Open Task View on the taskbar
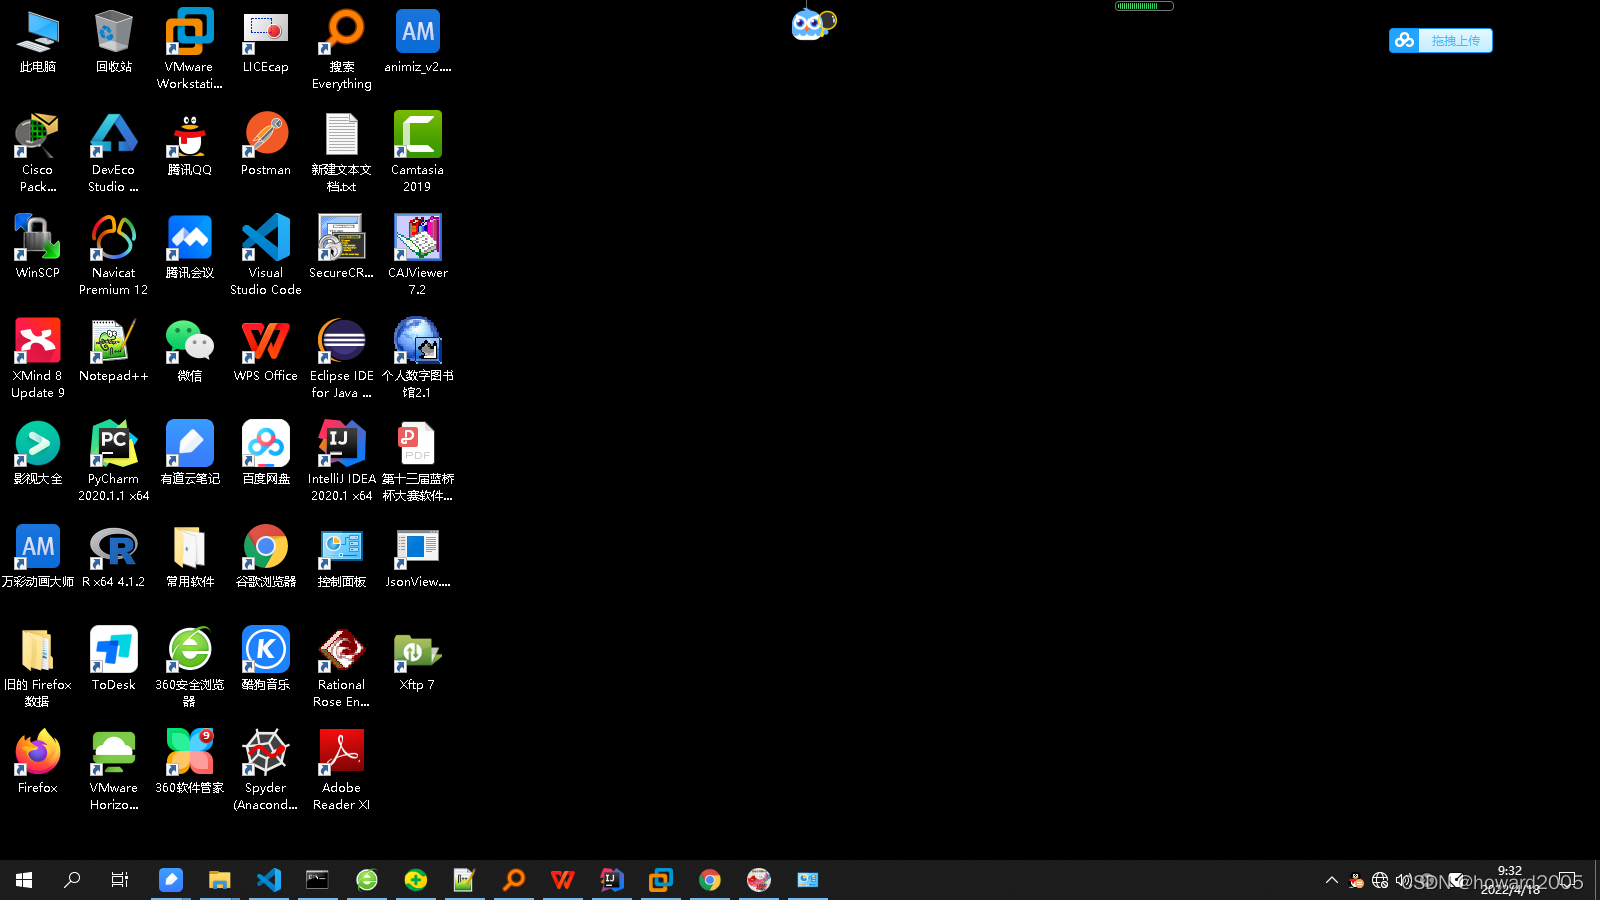 pyautogui.click(x=120, y=880)
